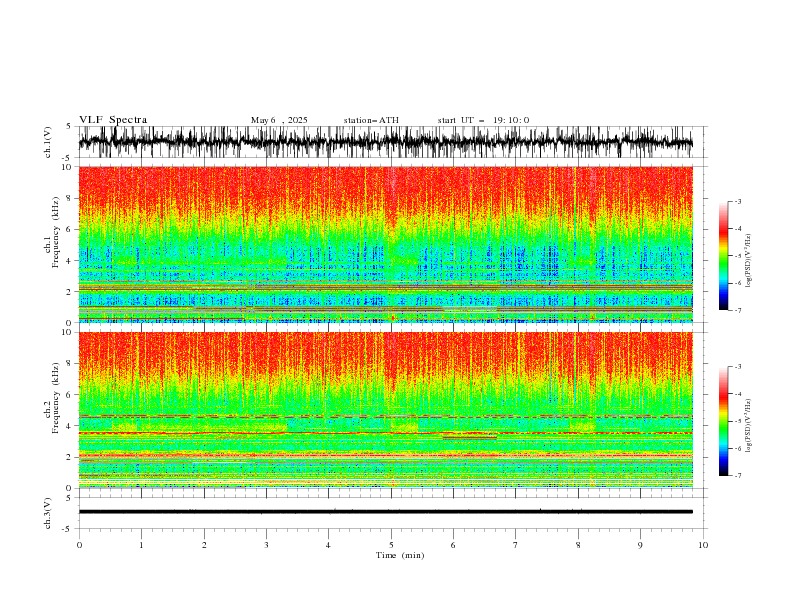The image size is (792, 612).
Task: Click the "-3" tick on ch.1 color bar
Action: (x=738, y=201)
